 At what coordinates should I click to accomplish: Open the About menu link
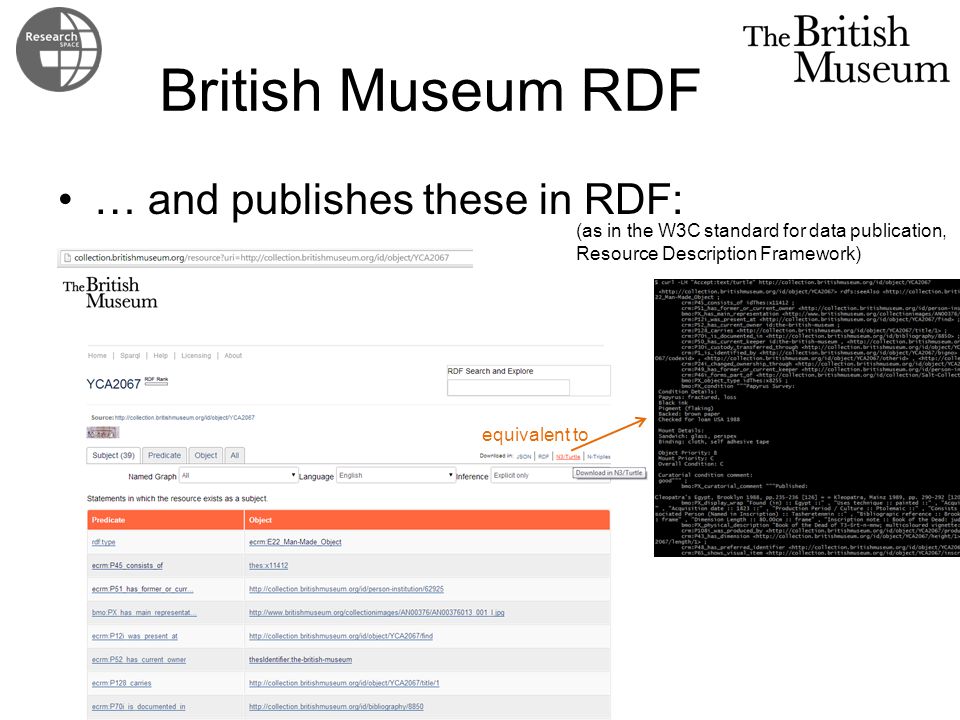point(233,356)
